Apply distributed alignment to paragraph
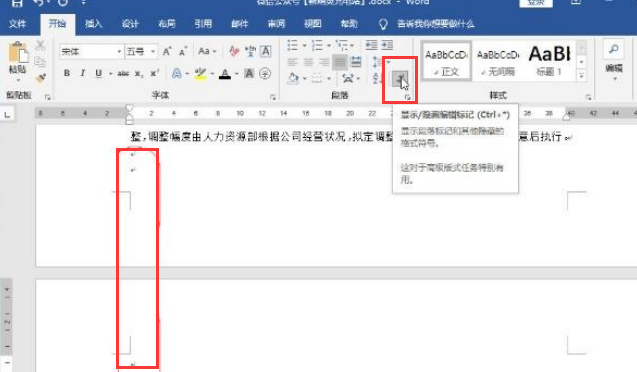 (356, 62)
